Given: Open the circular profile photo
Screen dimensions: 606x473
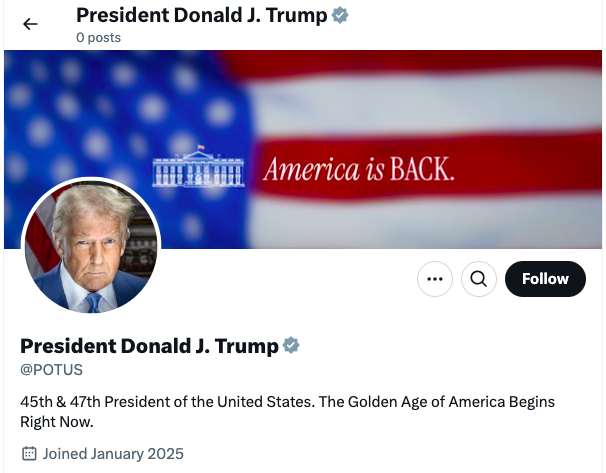Looking at the screenshot, I should click(91, 247).
